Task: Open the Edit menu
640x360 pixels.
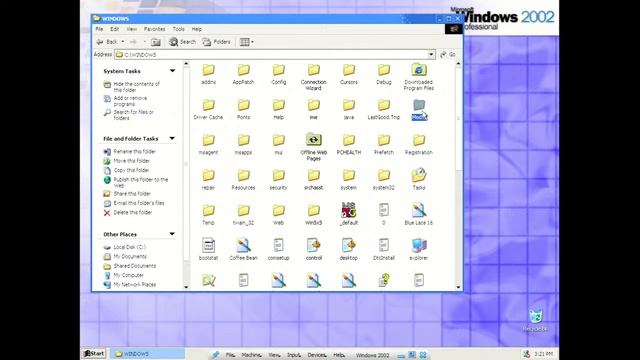Action: [x=114, y=29]
